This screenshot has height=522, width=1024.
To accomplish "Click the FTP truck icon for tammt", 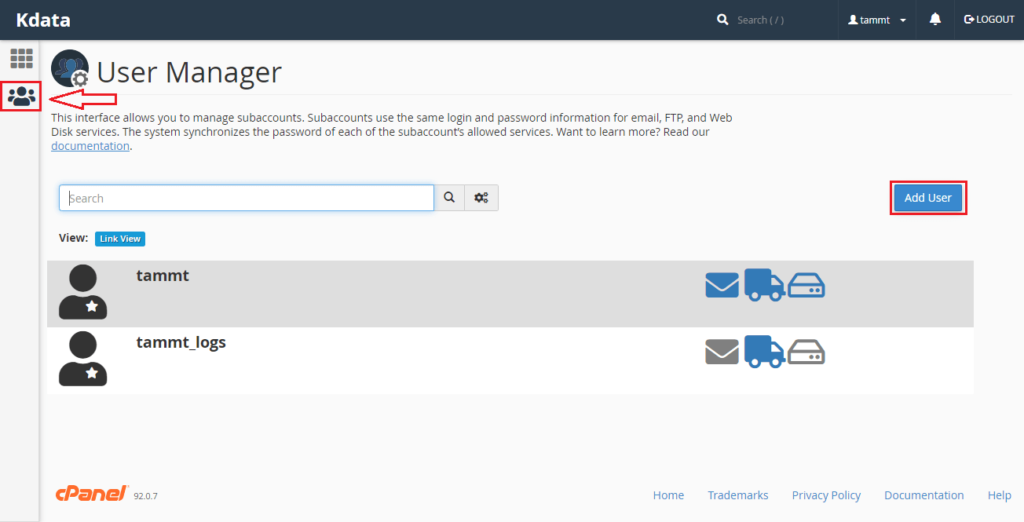I will [764, 285].
